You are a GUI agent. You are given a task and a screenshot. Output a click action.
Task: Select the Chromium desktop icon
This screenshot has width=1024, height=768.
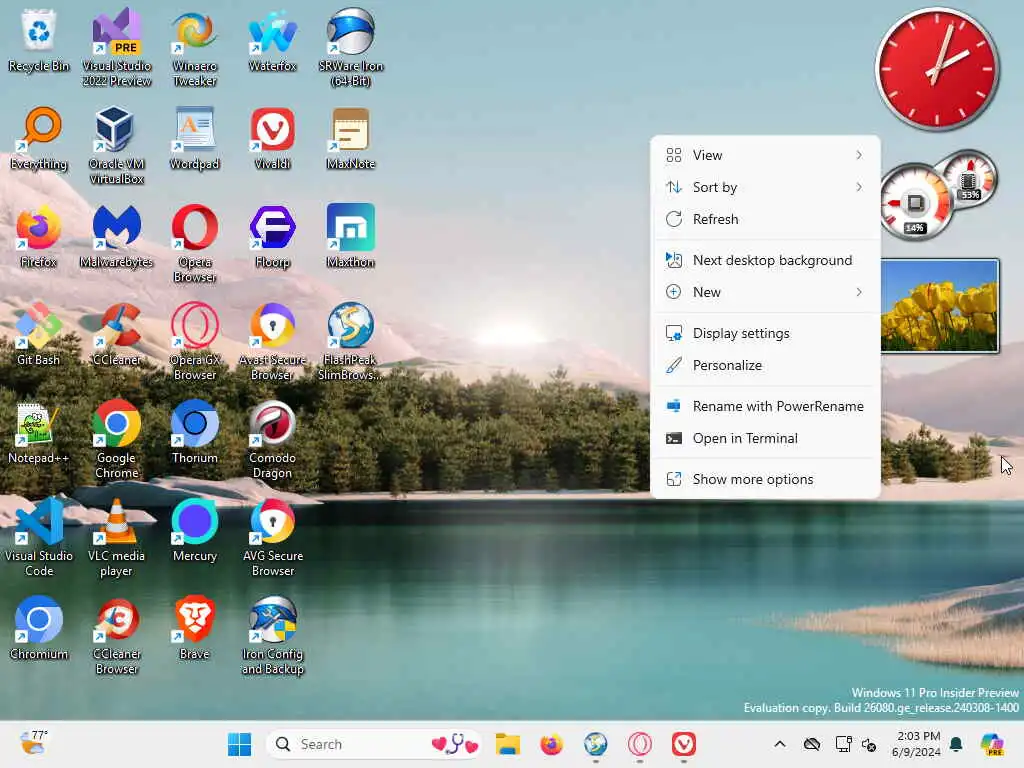(39, 628)
